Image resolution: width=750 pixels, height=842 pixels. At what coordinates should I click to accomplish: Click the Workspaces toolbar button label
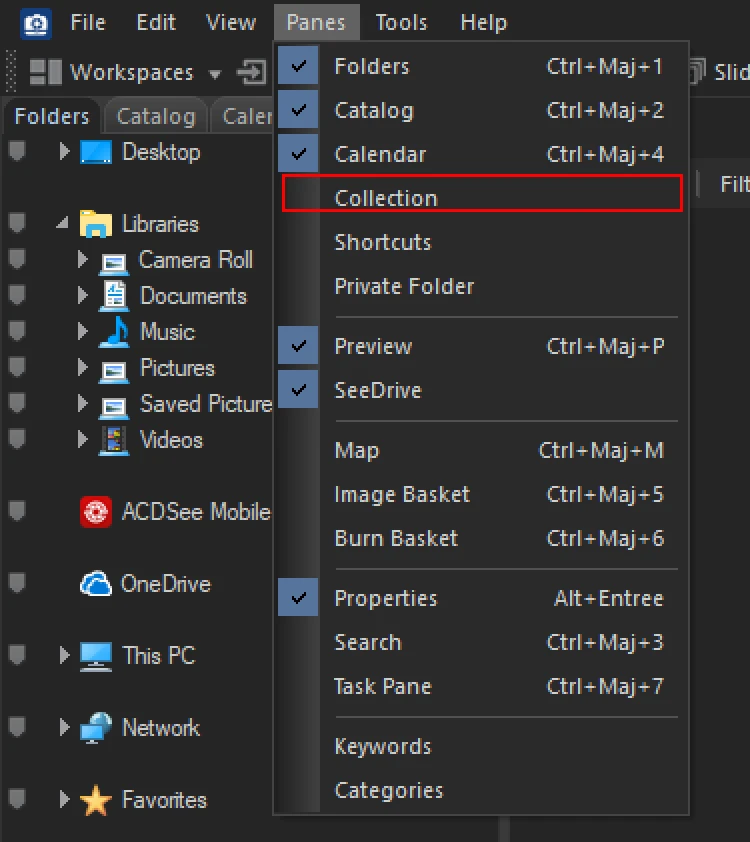tap(132, 72)
